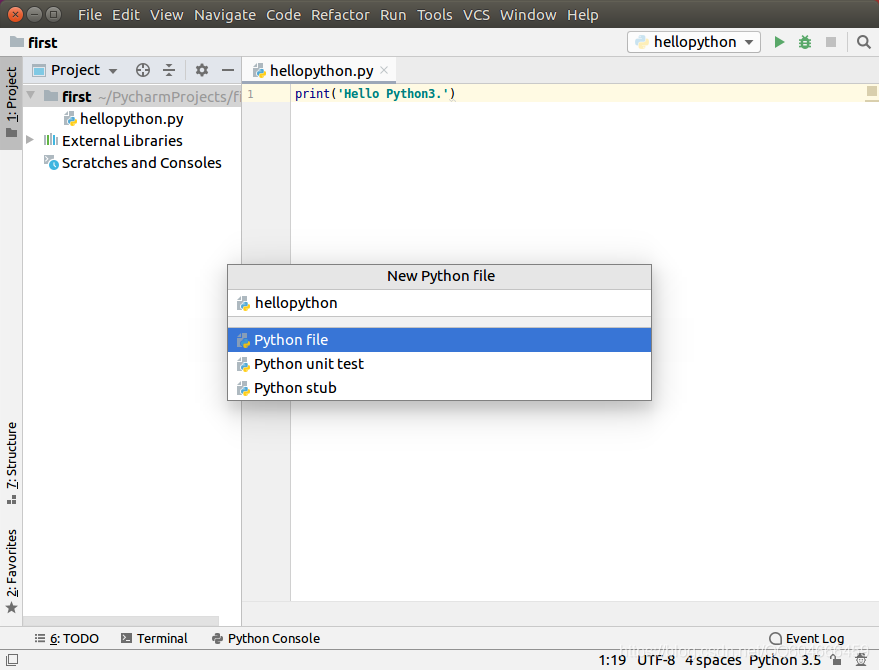Open the File menu
Screen dimensions: 879x670
(90, 15)
